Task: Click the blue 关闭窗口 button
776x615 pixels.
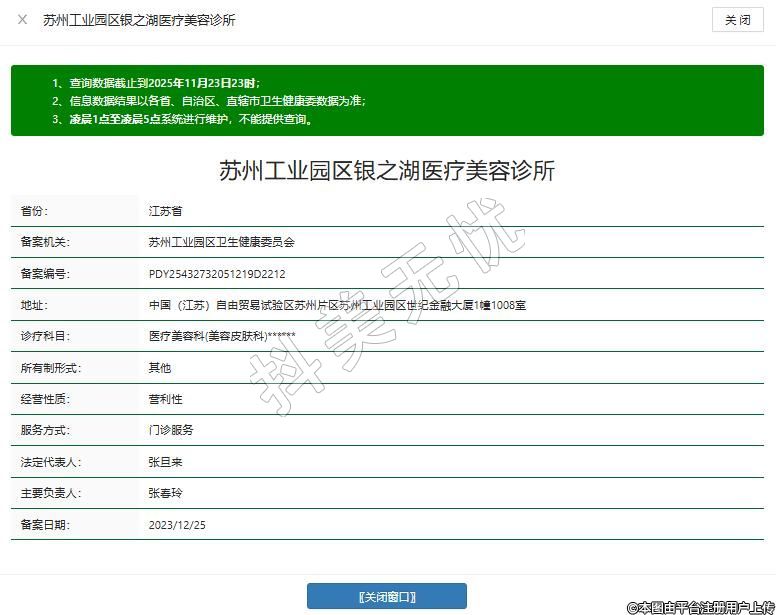Action: pyautogui.click(x=386, y=597)
